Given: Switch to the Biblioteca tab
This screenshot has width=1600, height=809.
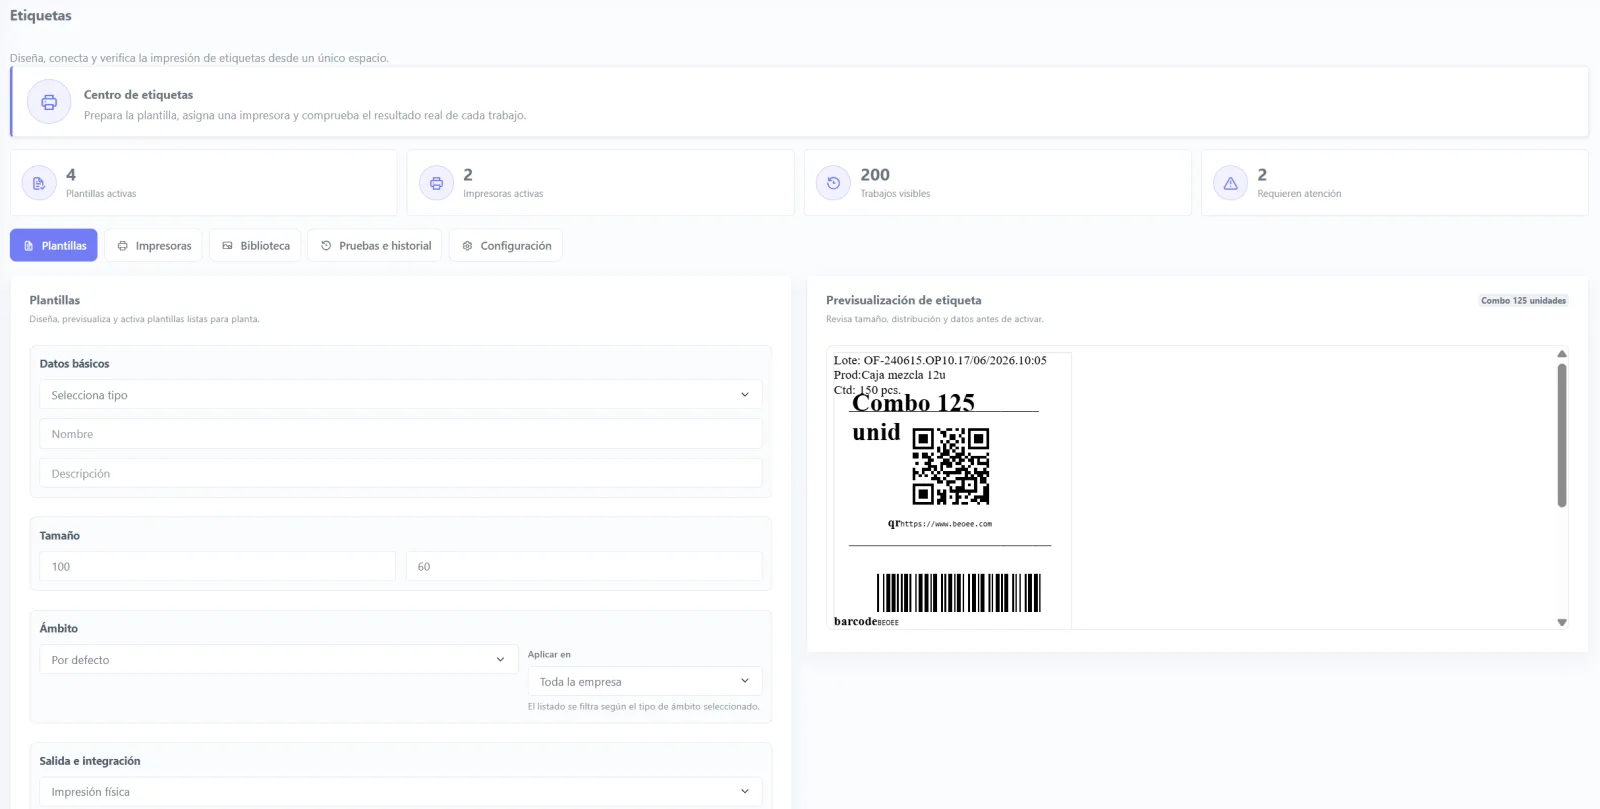Looking at the screenshot, I should (x=256, y=246).
